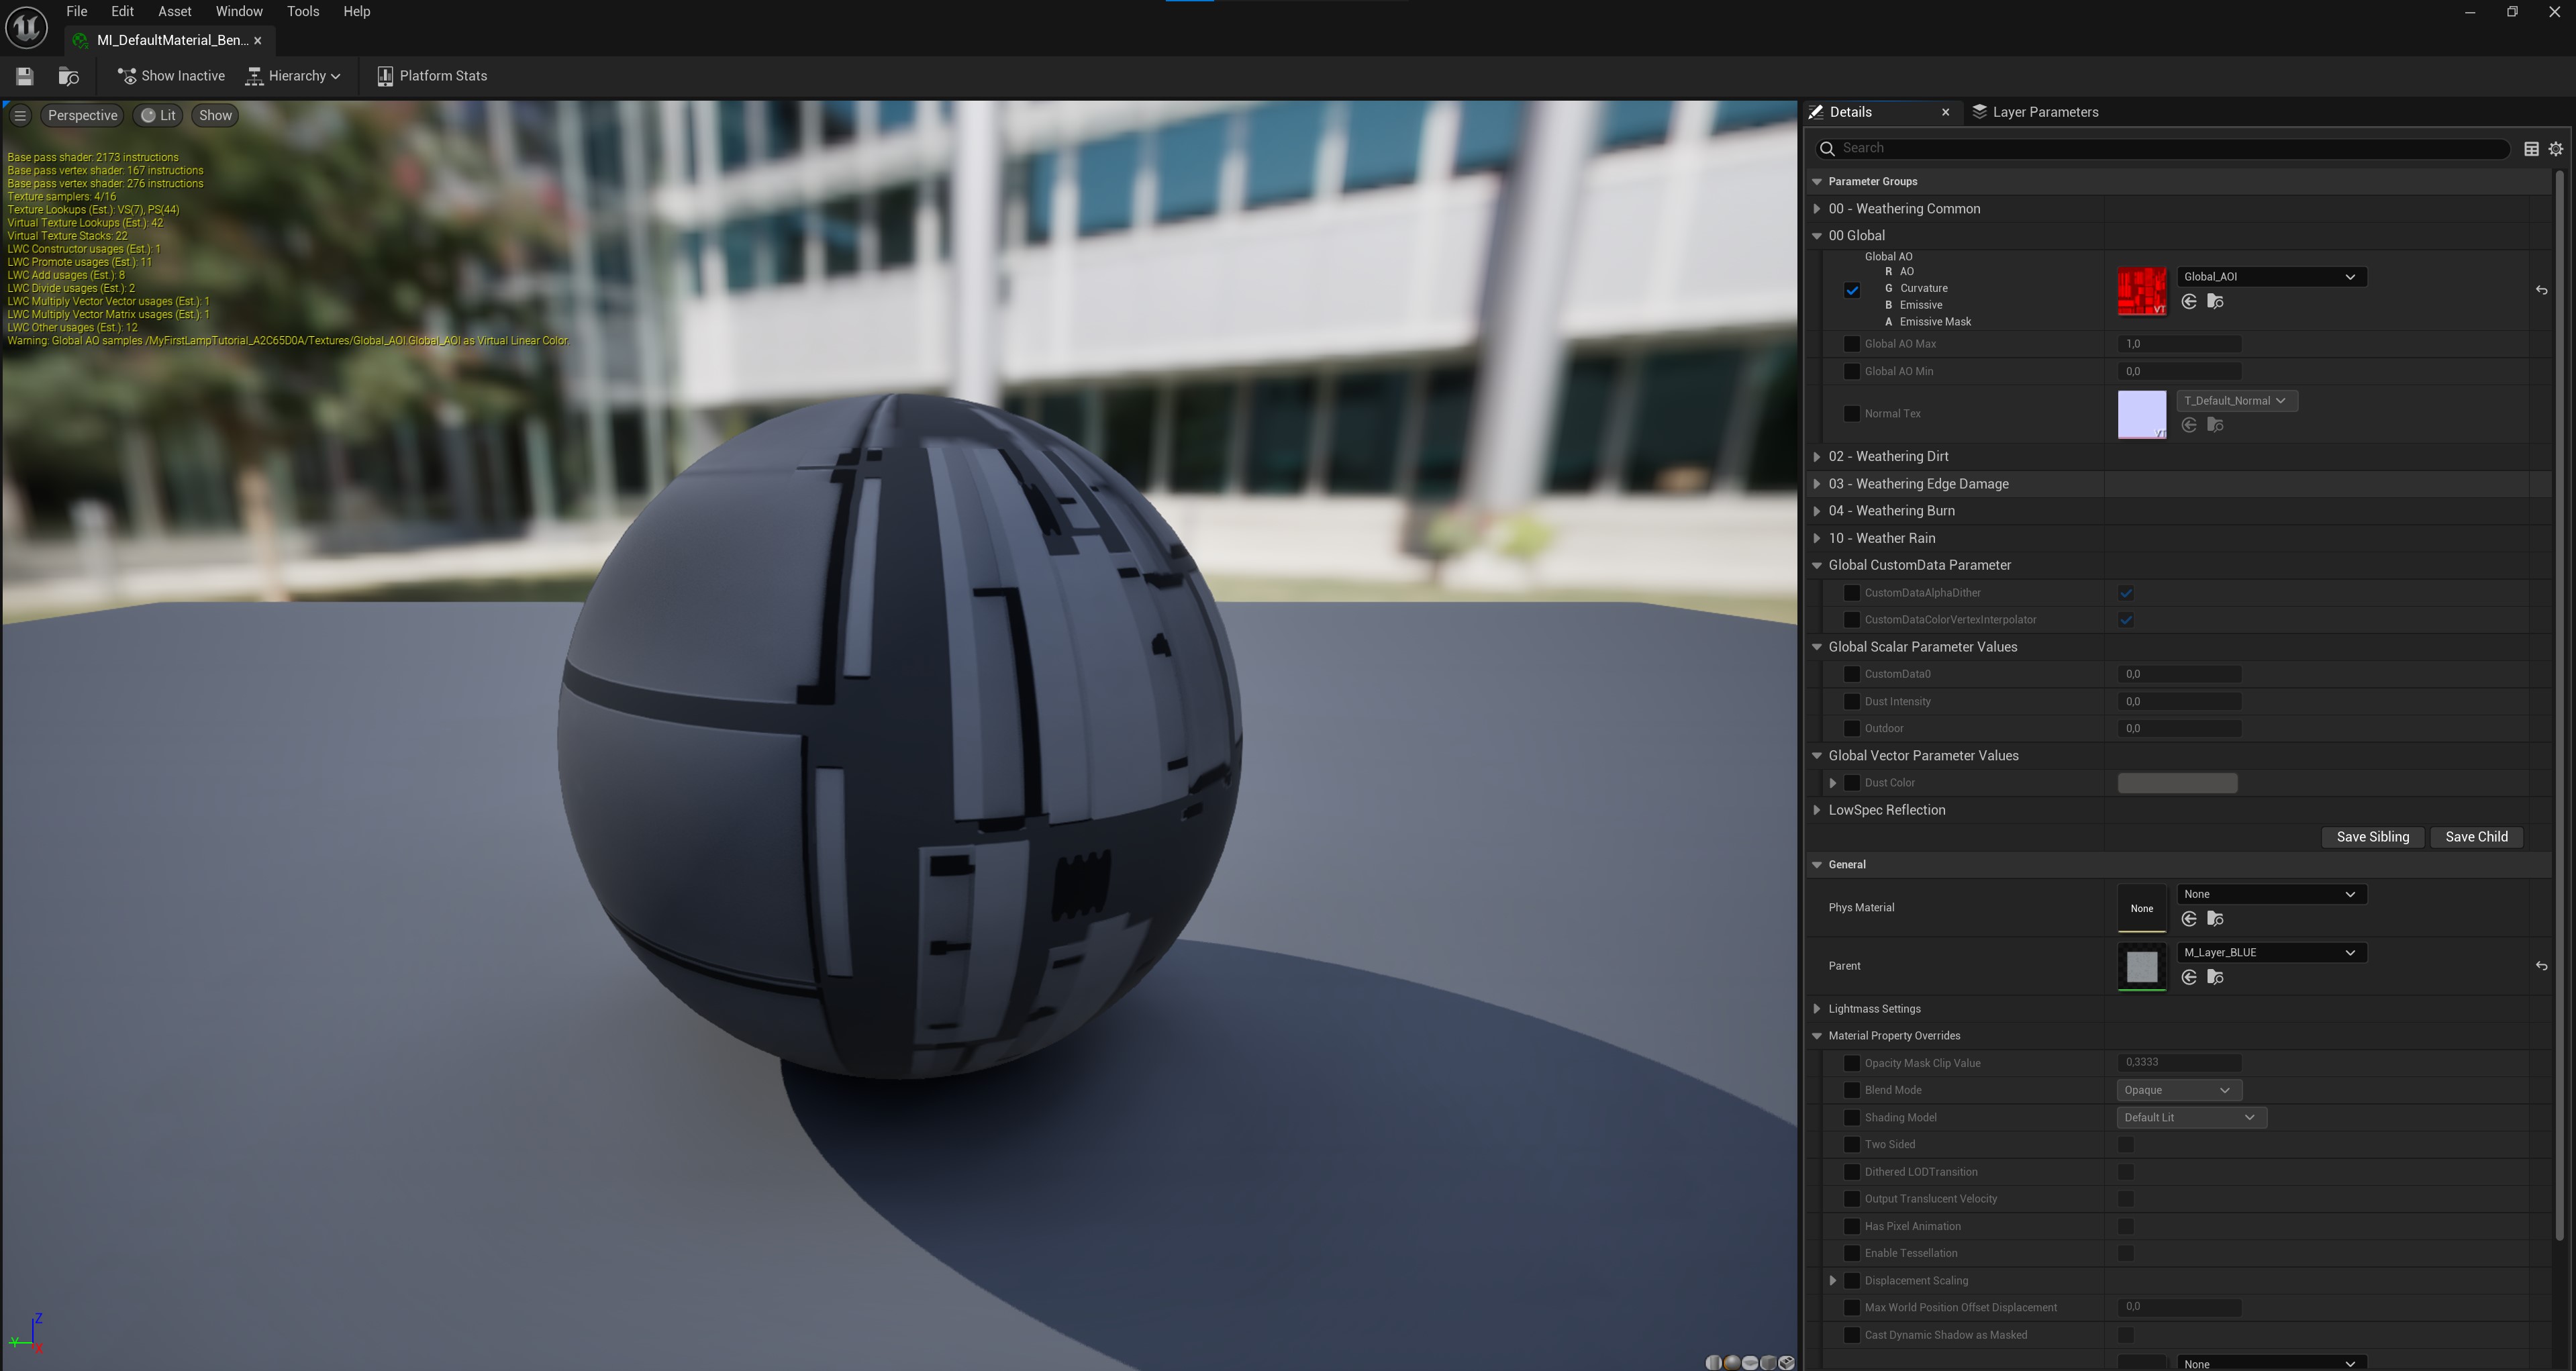
Task: Open the M_Layer_BLUE parent dropdown
Action: (2271, 953)
